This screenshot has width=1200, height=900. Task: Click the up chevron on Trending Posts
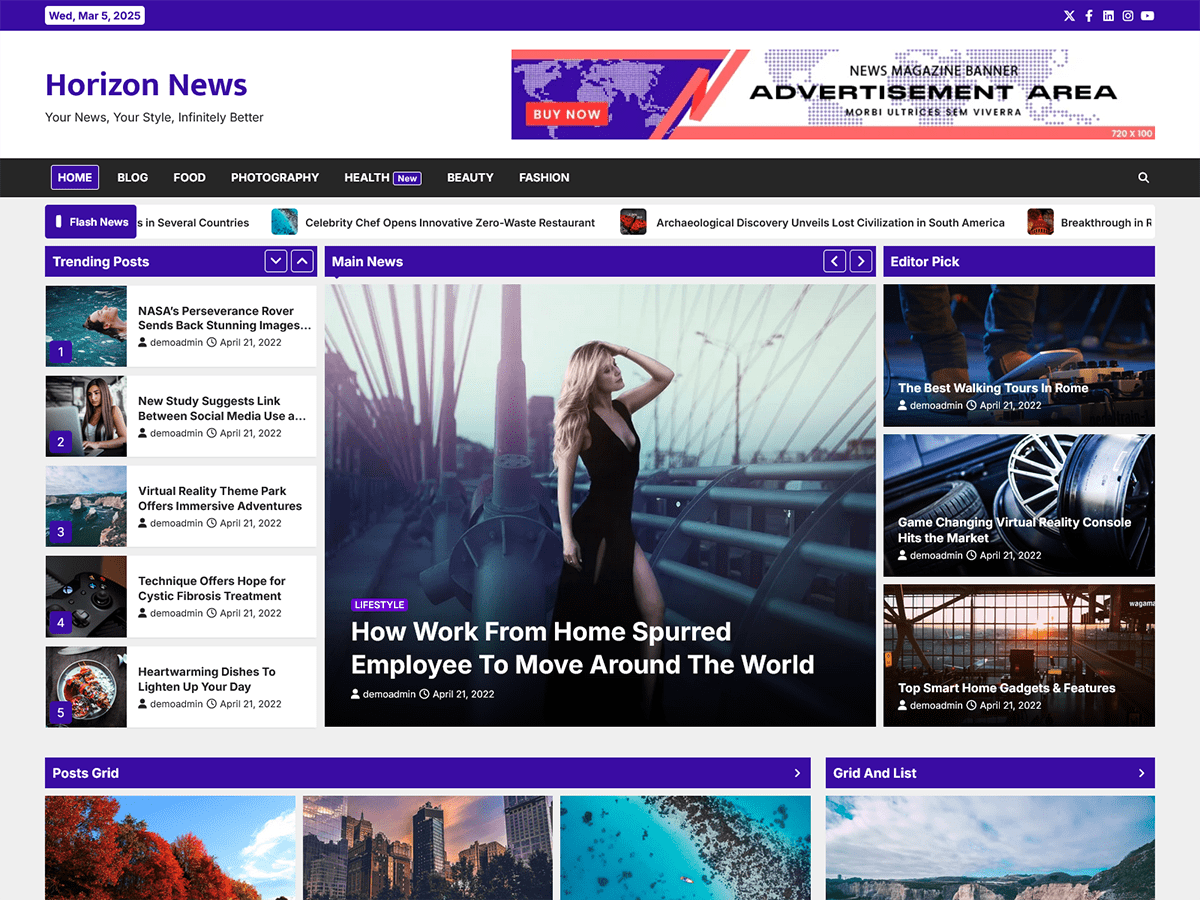(x=301, y=261)
